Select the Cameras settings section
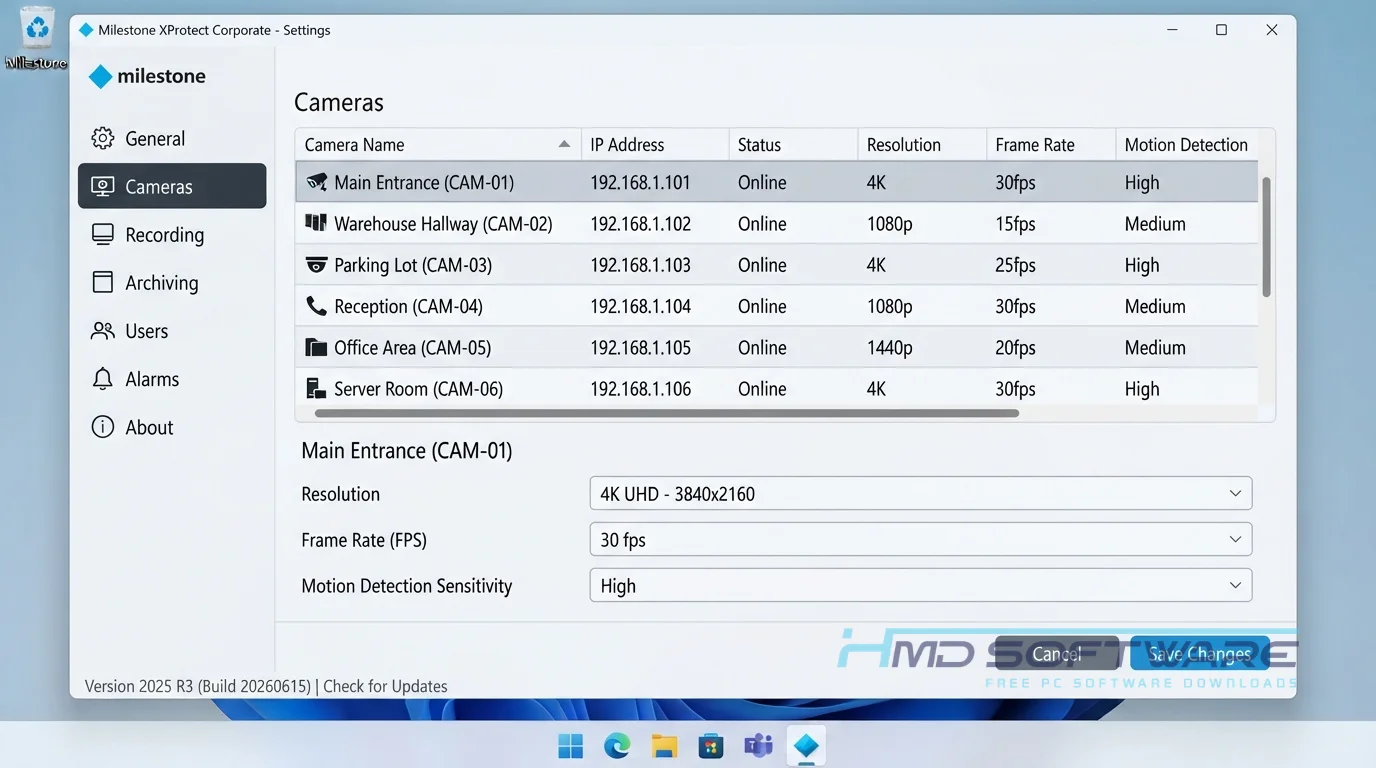The image size is (1376, 768). pyautogui.click(x=172, y=186)
